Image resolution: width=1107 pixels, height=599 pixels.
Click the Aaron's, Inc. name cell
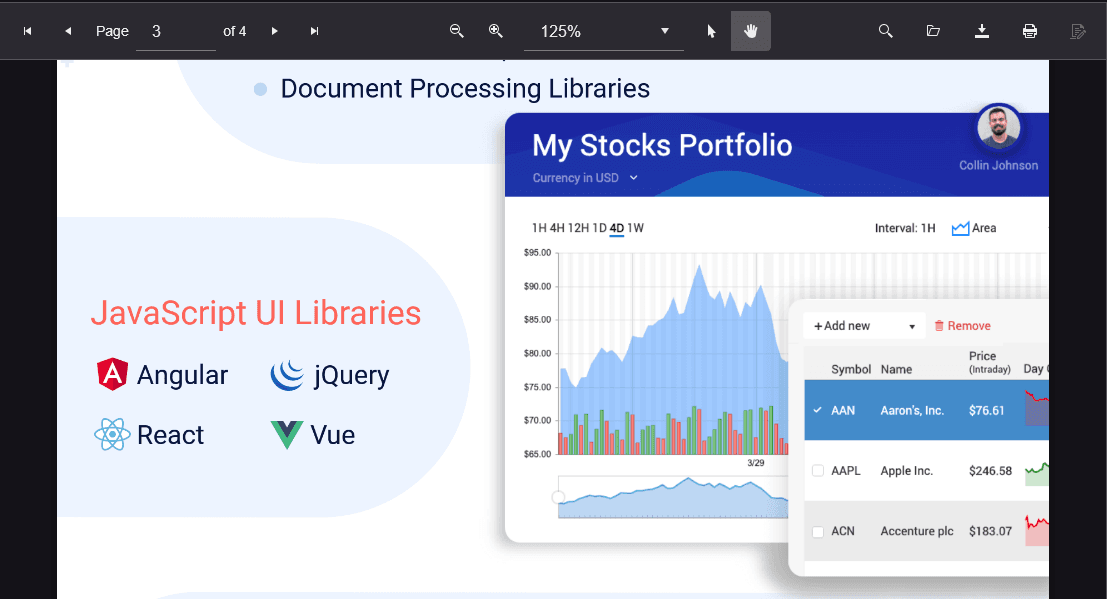(x=912, y=410)
